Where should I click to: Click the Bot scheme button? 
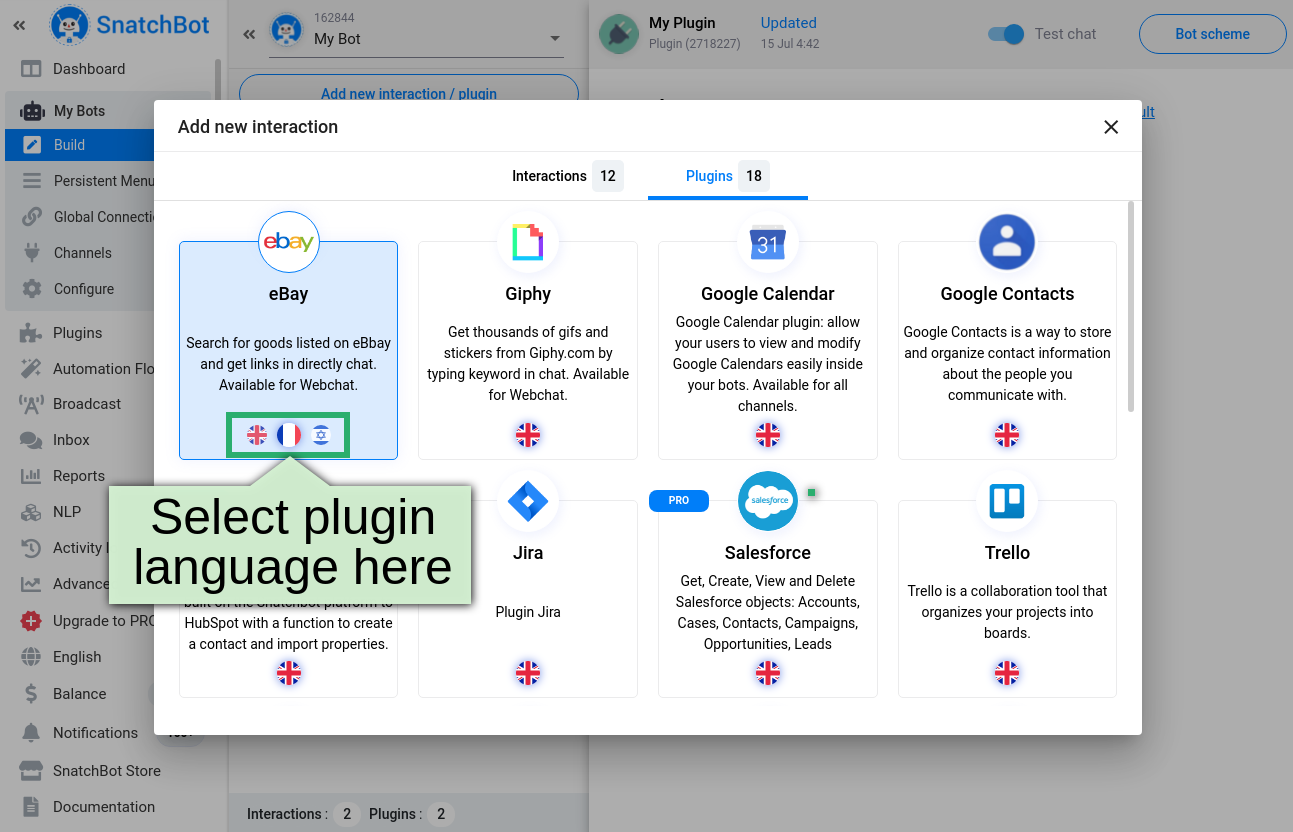click(1212, 34)
